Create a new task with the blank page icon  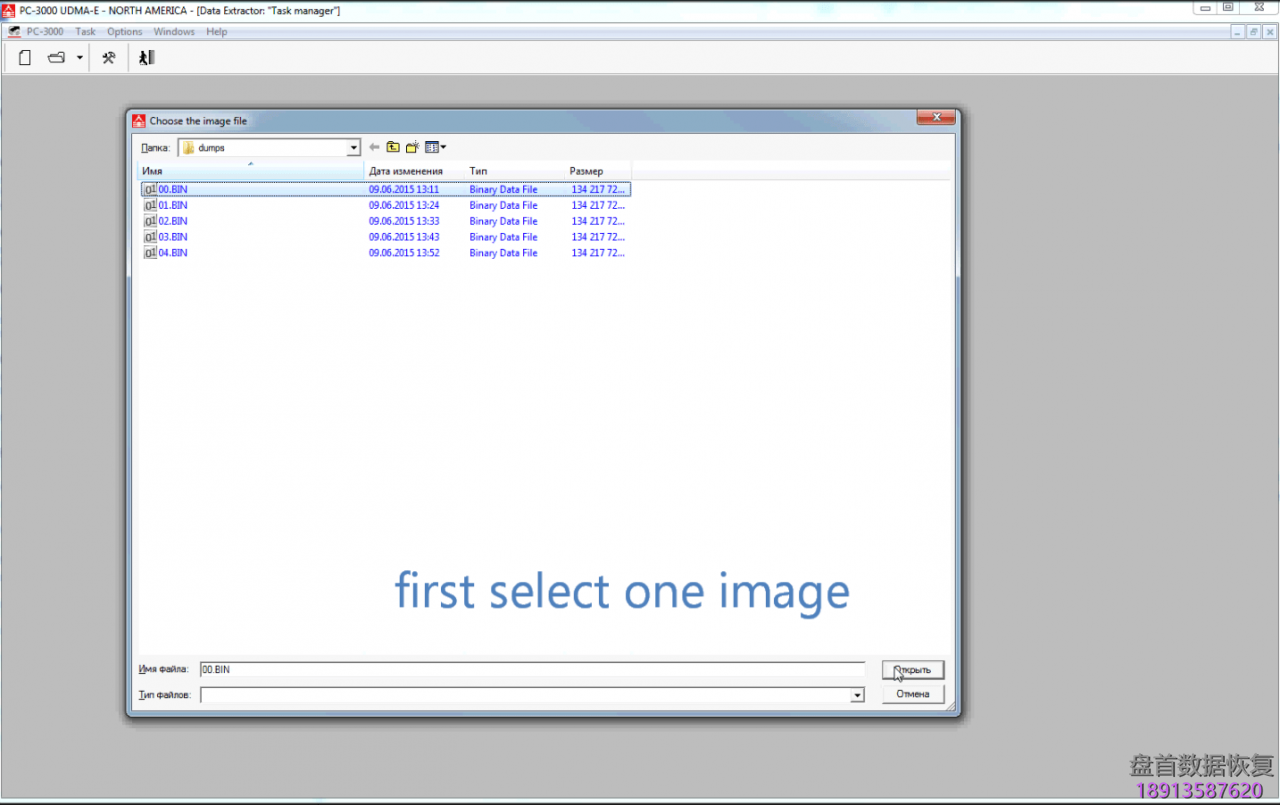pos(25,58)
